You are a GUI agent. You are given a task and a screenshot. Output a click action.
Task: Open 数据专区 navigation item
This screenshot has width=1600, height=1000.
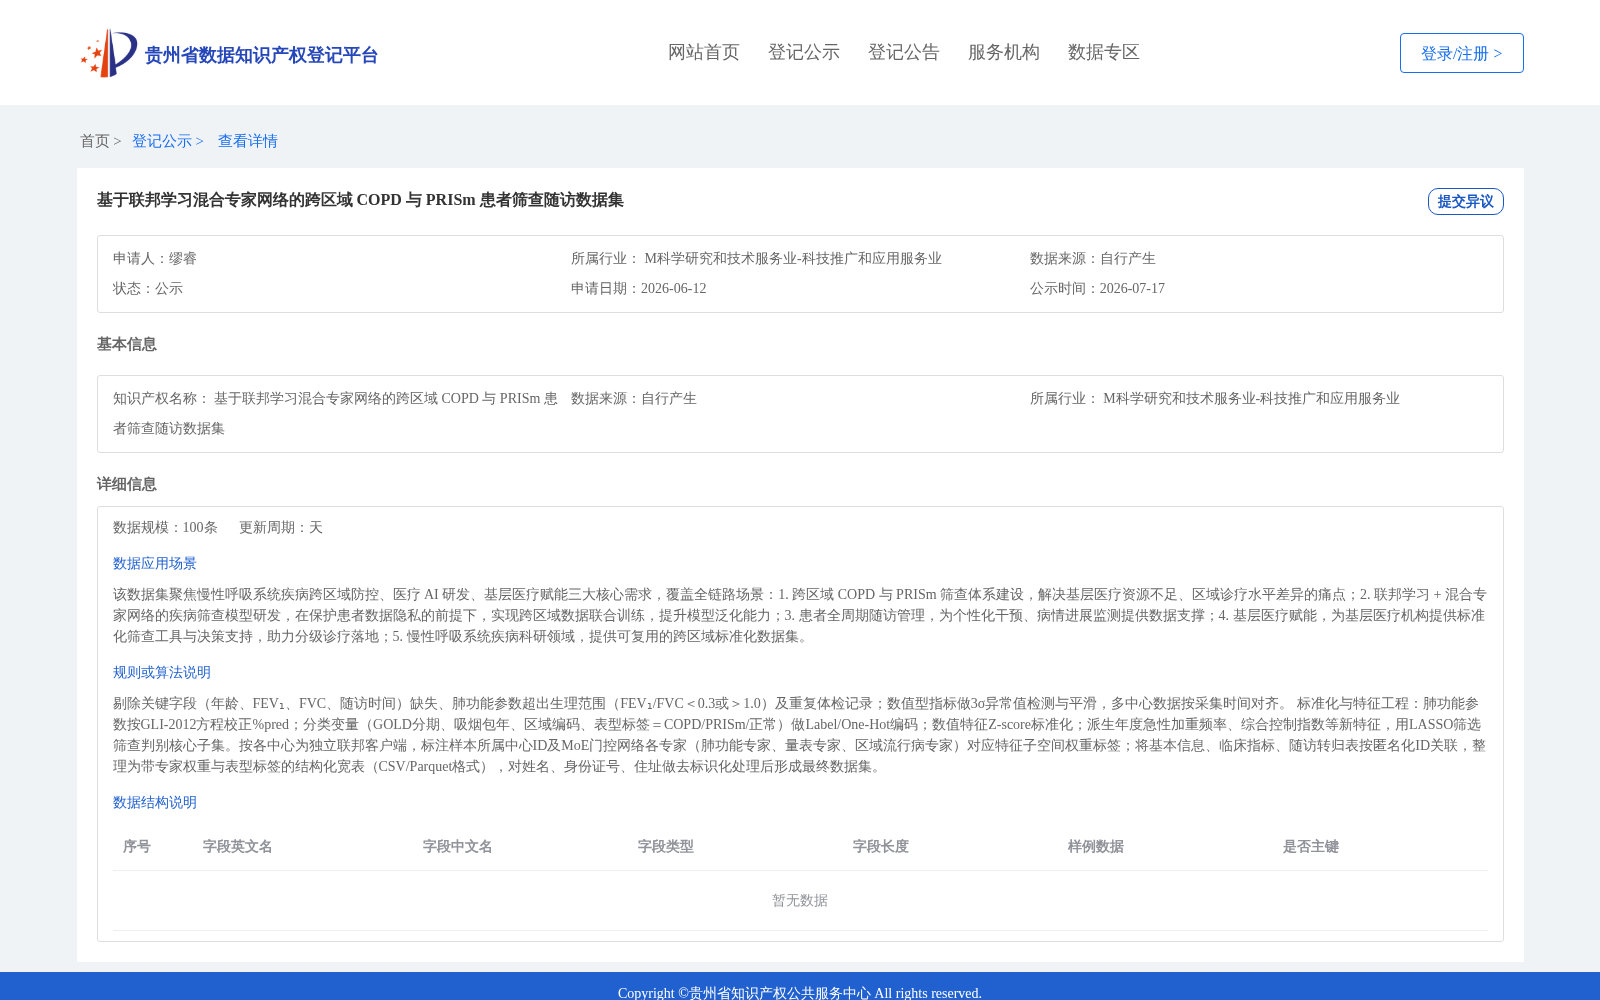(x=1104, y=52)
